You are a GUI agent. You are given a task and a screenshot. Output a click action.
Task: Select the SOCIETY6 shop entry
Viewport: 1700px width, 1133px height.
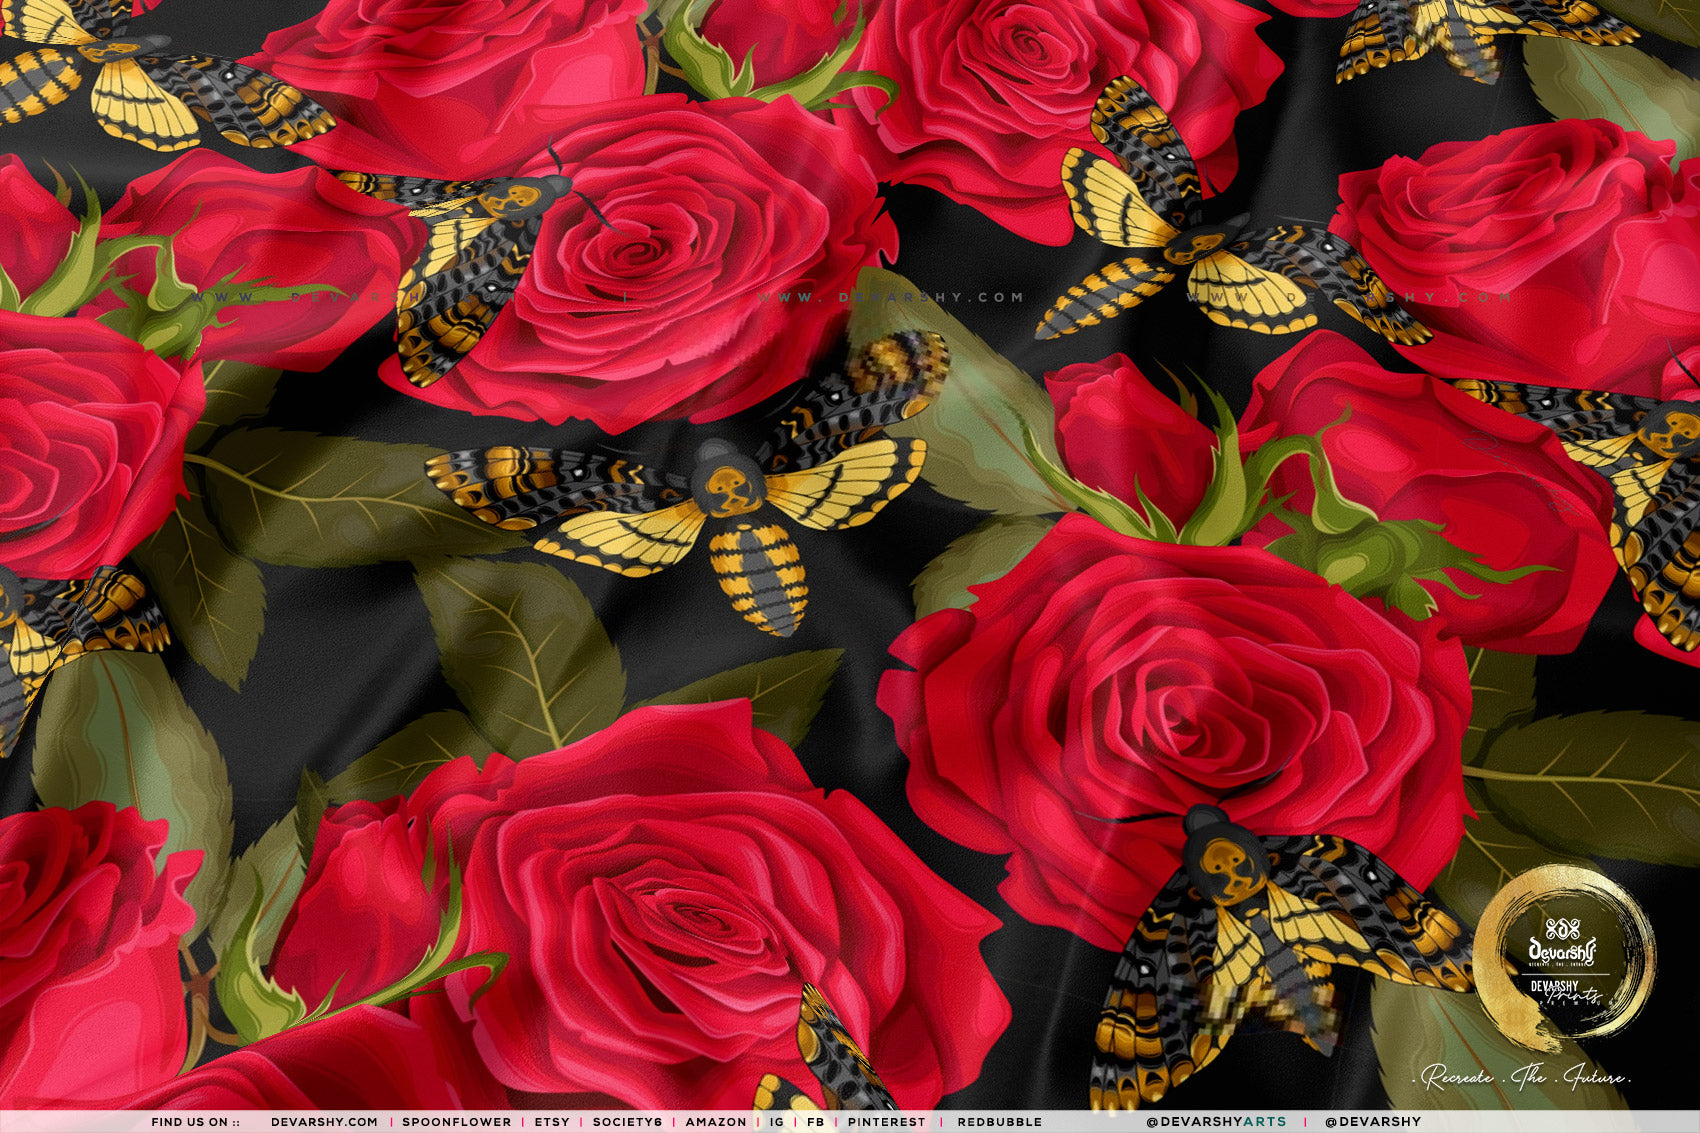627,1122
